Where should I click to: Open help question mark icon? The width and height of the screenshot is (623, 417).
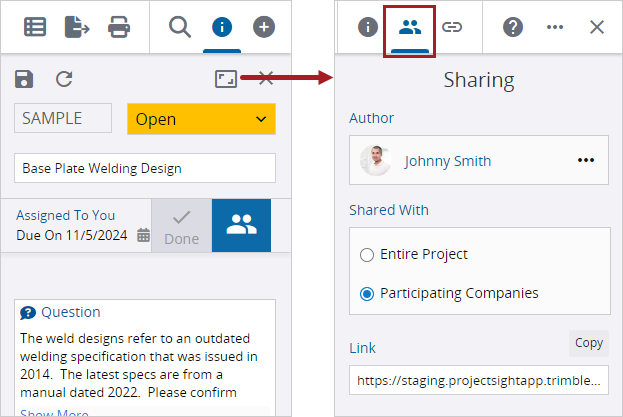513,27
